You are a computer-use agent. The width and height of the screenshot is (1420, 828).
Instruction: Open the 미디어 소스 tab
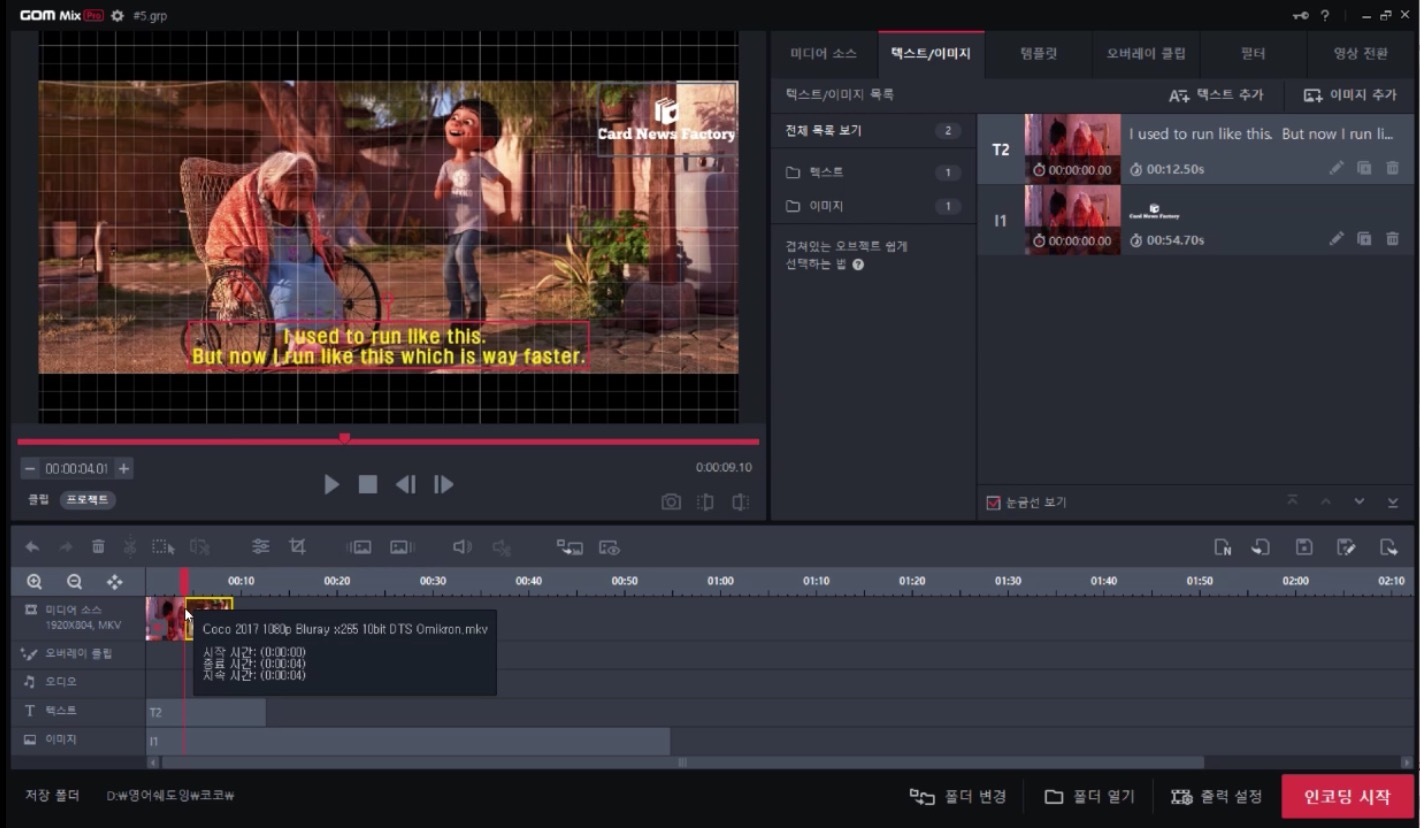824,54
